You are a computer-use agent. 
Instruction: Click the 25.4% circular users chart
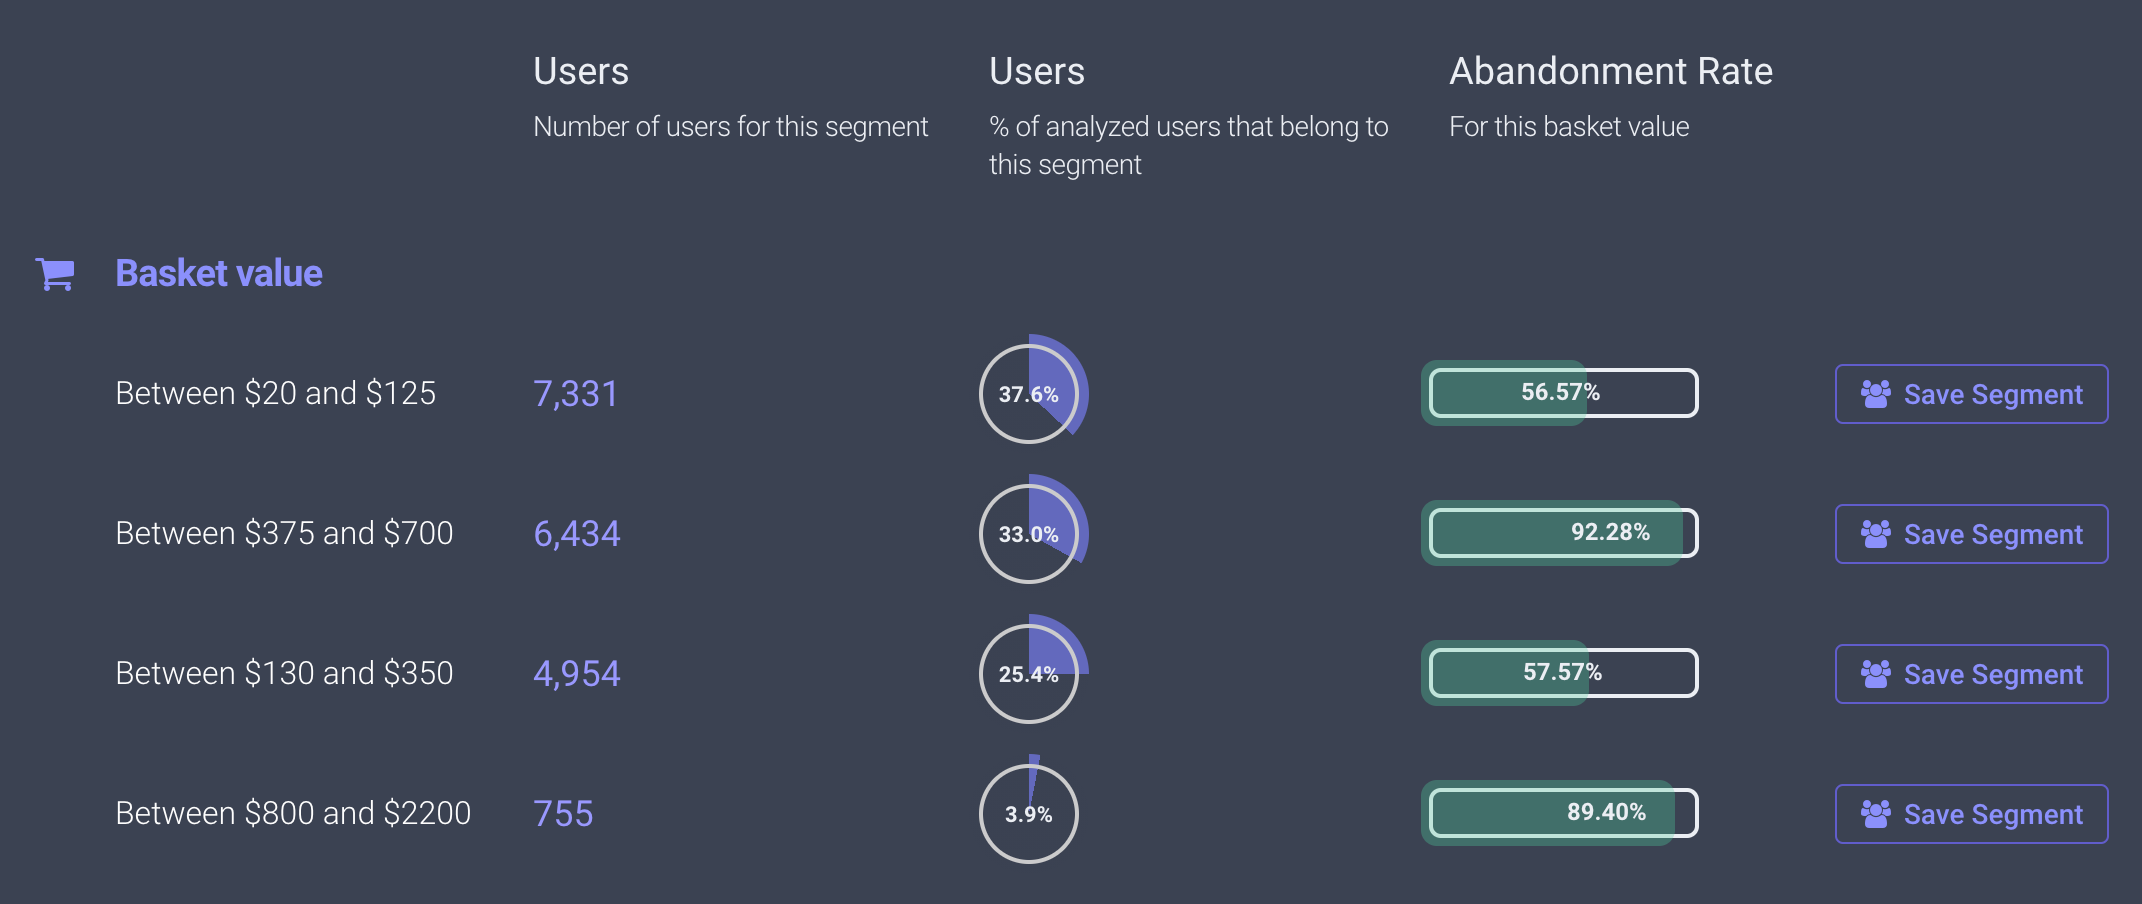pos(1031,671)
